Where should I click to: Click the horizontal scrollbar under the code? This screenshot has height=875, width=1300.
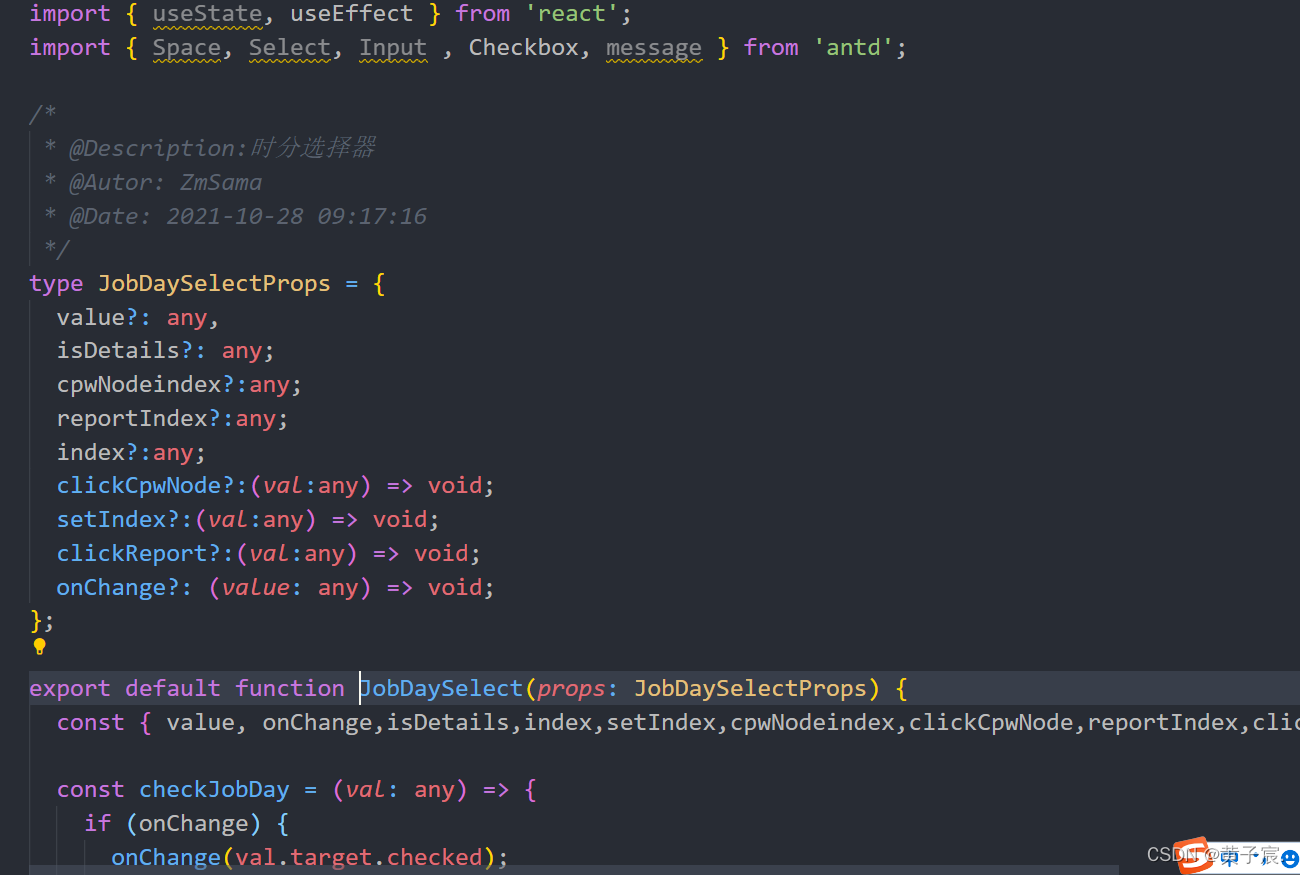tap(574, 869)
